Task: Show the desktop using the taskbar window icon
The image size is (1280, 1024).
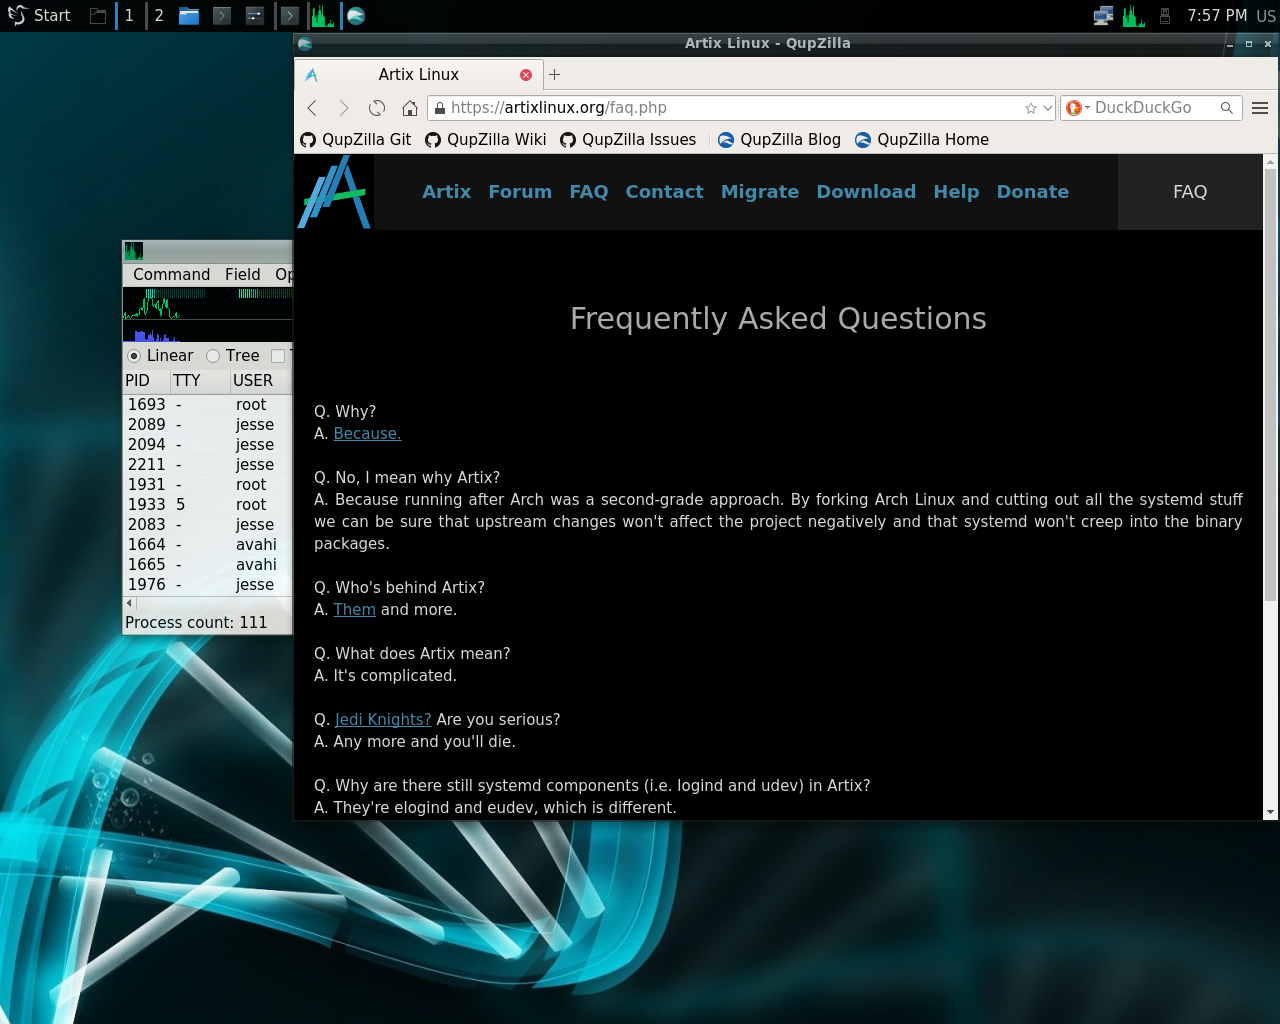Action: point(98,15)
